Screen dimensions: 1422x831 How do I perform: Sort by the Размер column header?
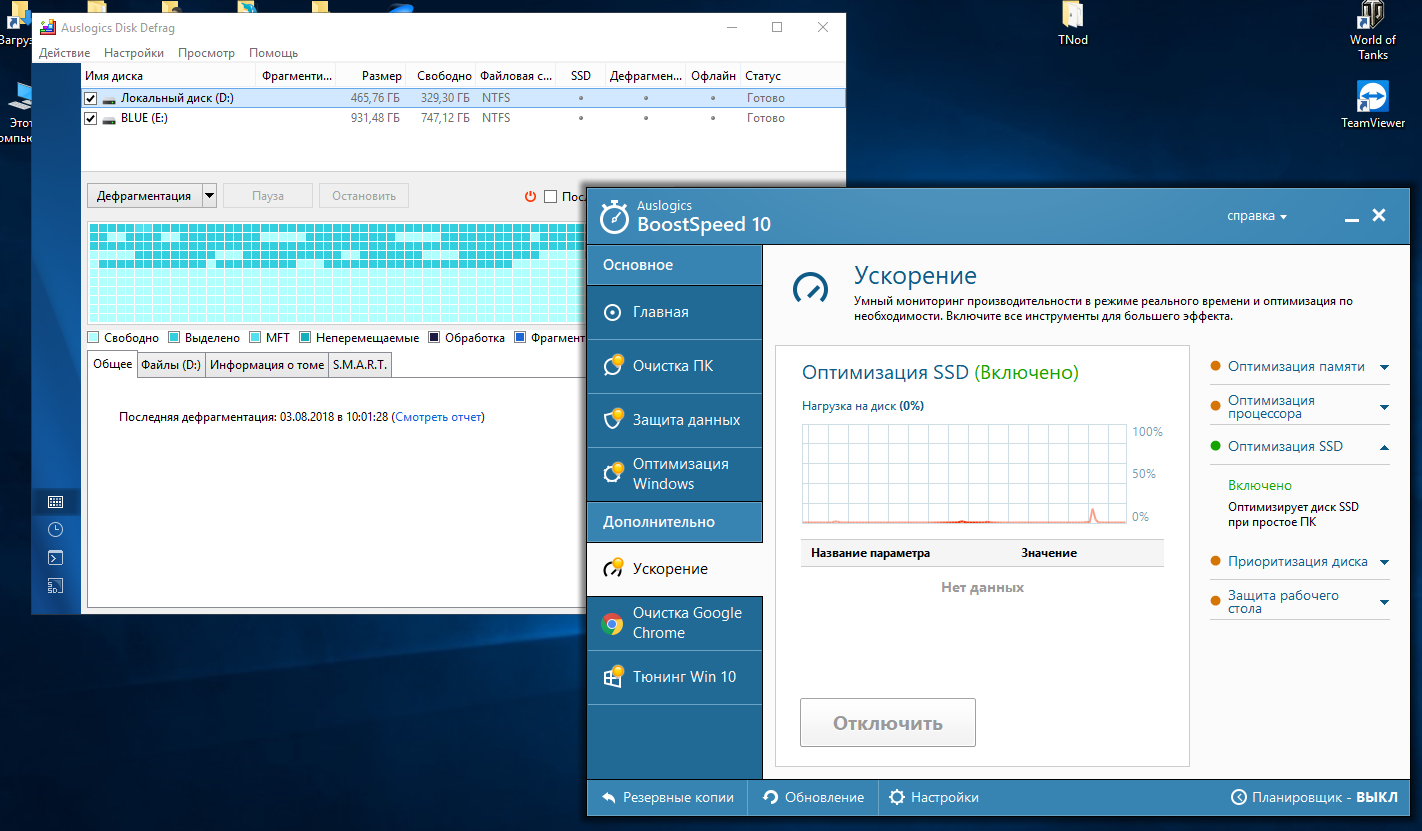371,76
